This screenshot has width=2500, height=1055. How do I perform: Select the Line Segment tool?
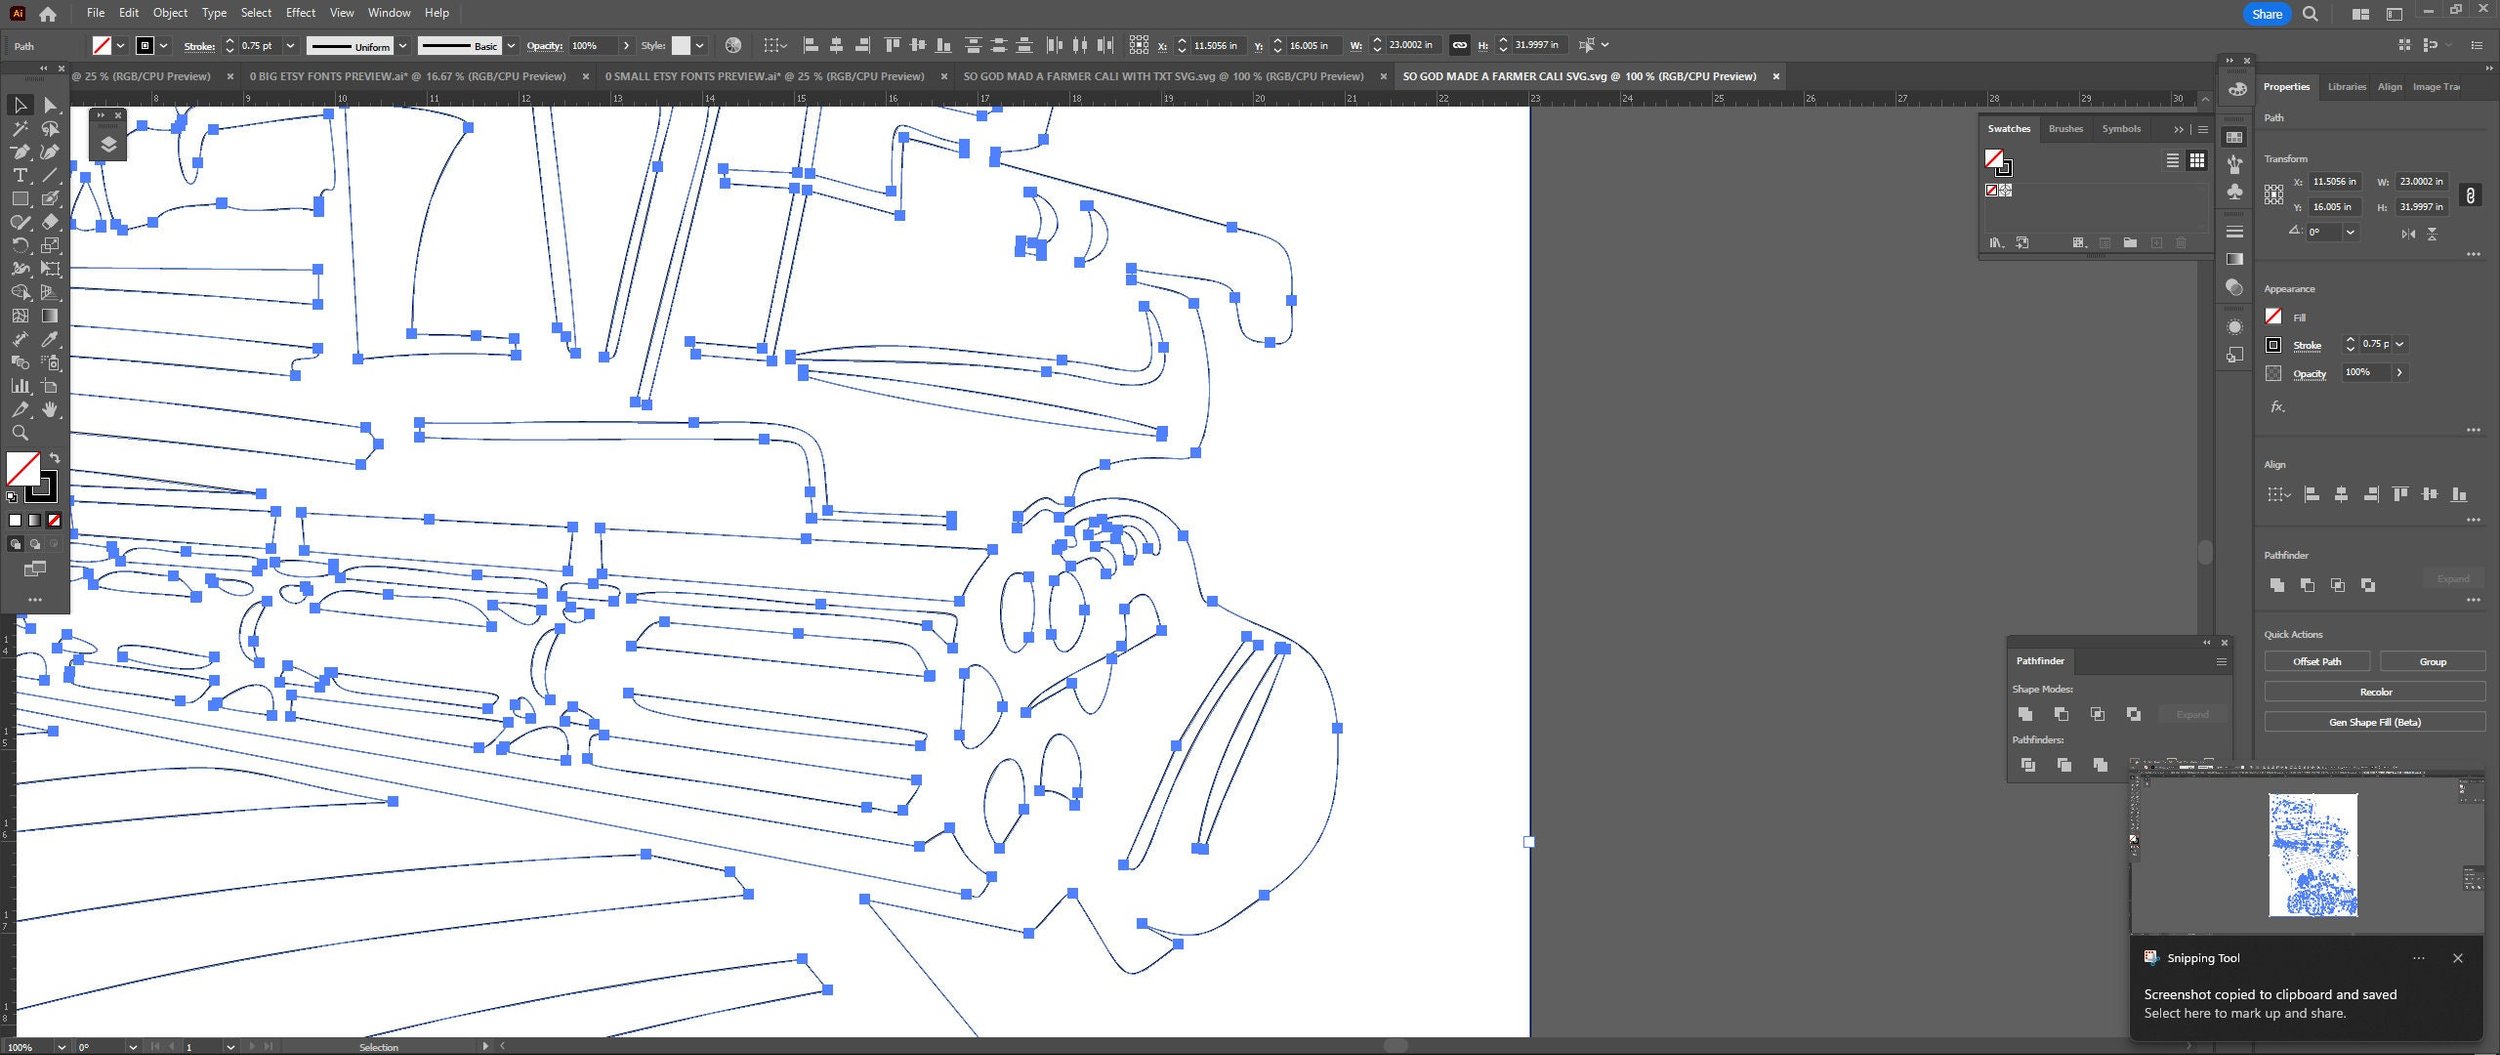click(x=50, y=175)
